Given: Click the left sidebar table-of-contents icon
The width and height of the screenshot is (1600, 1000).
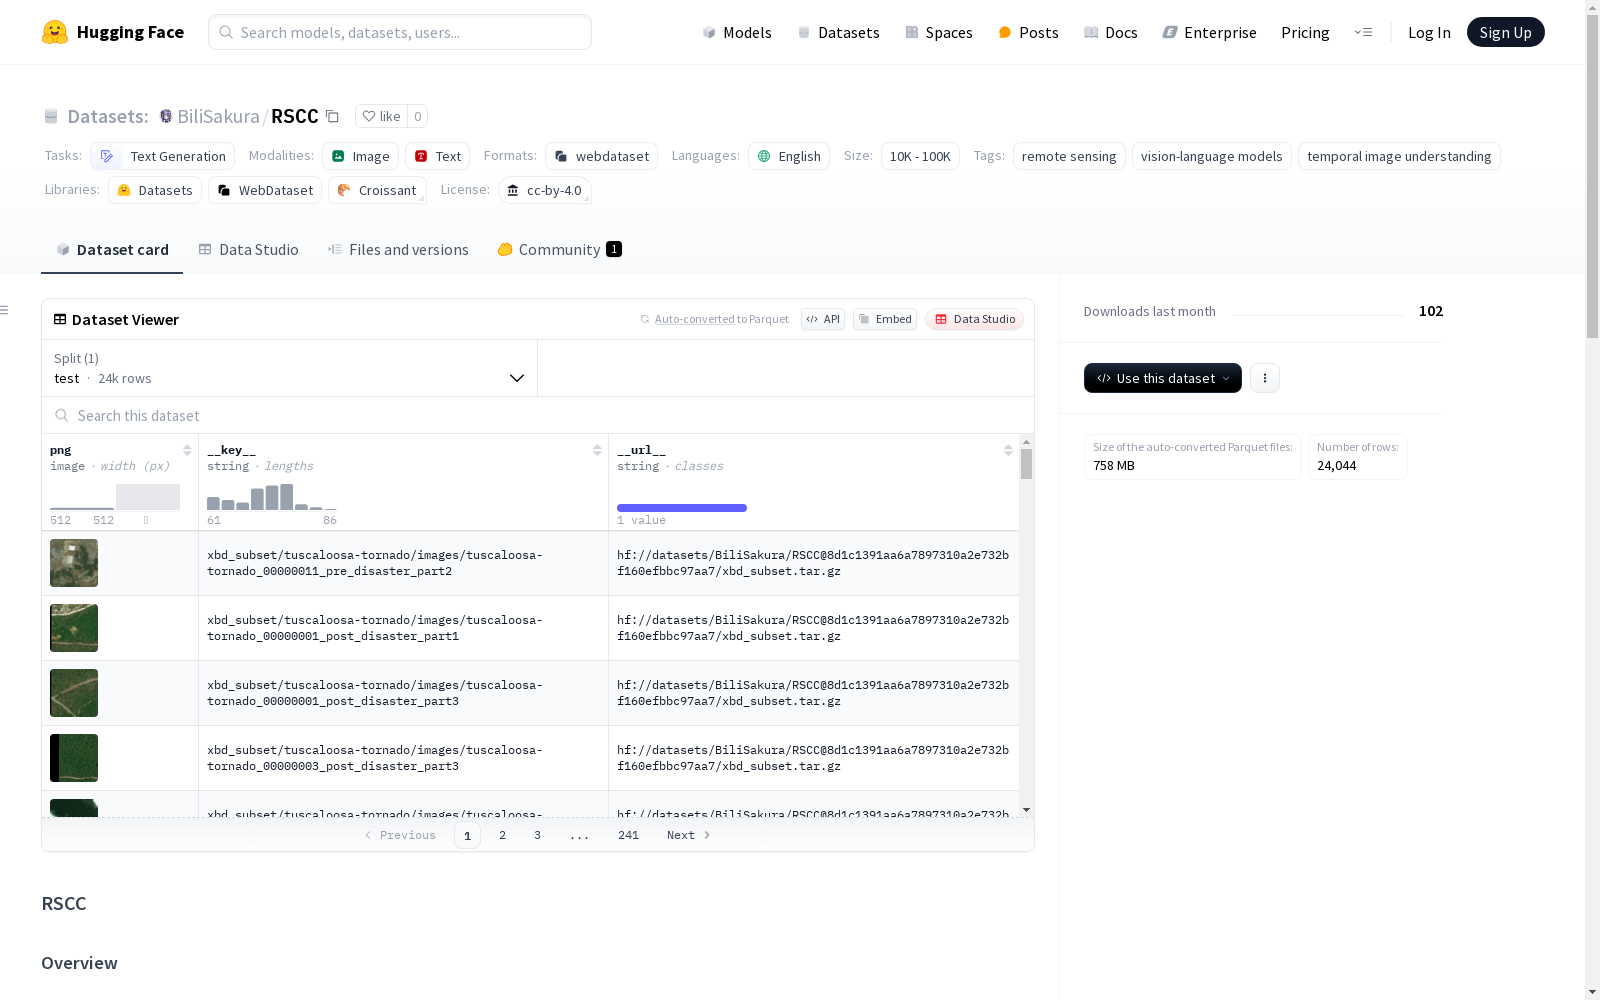Looking at the screenshot, I should 5,310.
